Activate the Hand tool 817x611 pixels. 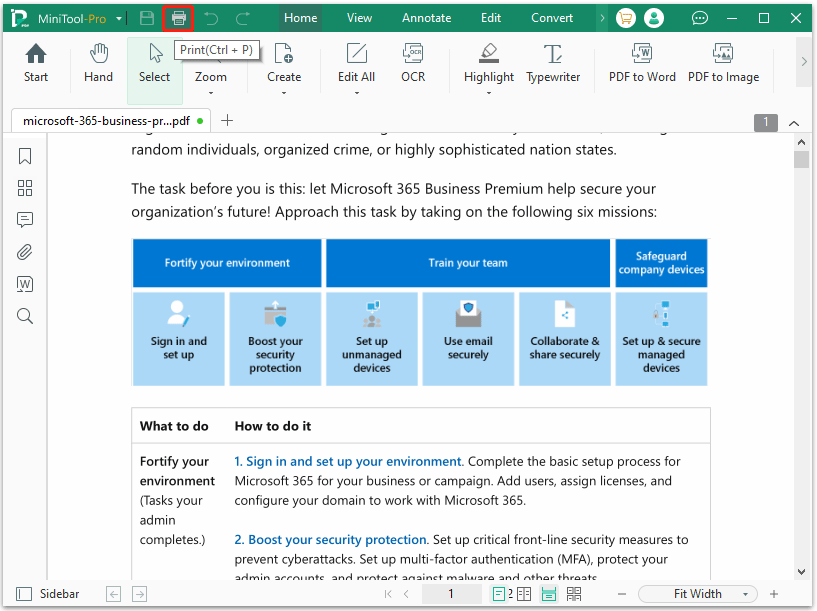tap(98, 64)
